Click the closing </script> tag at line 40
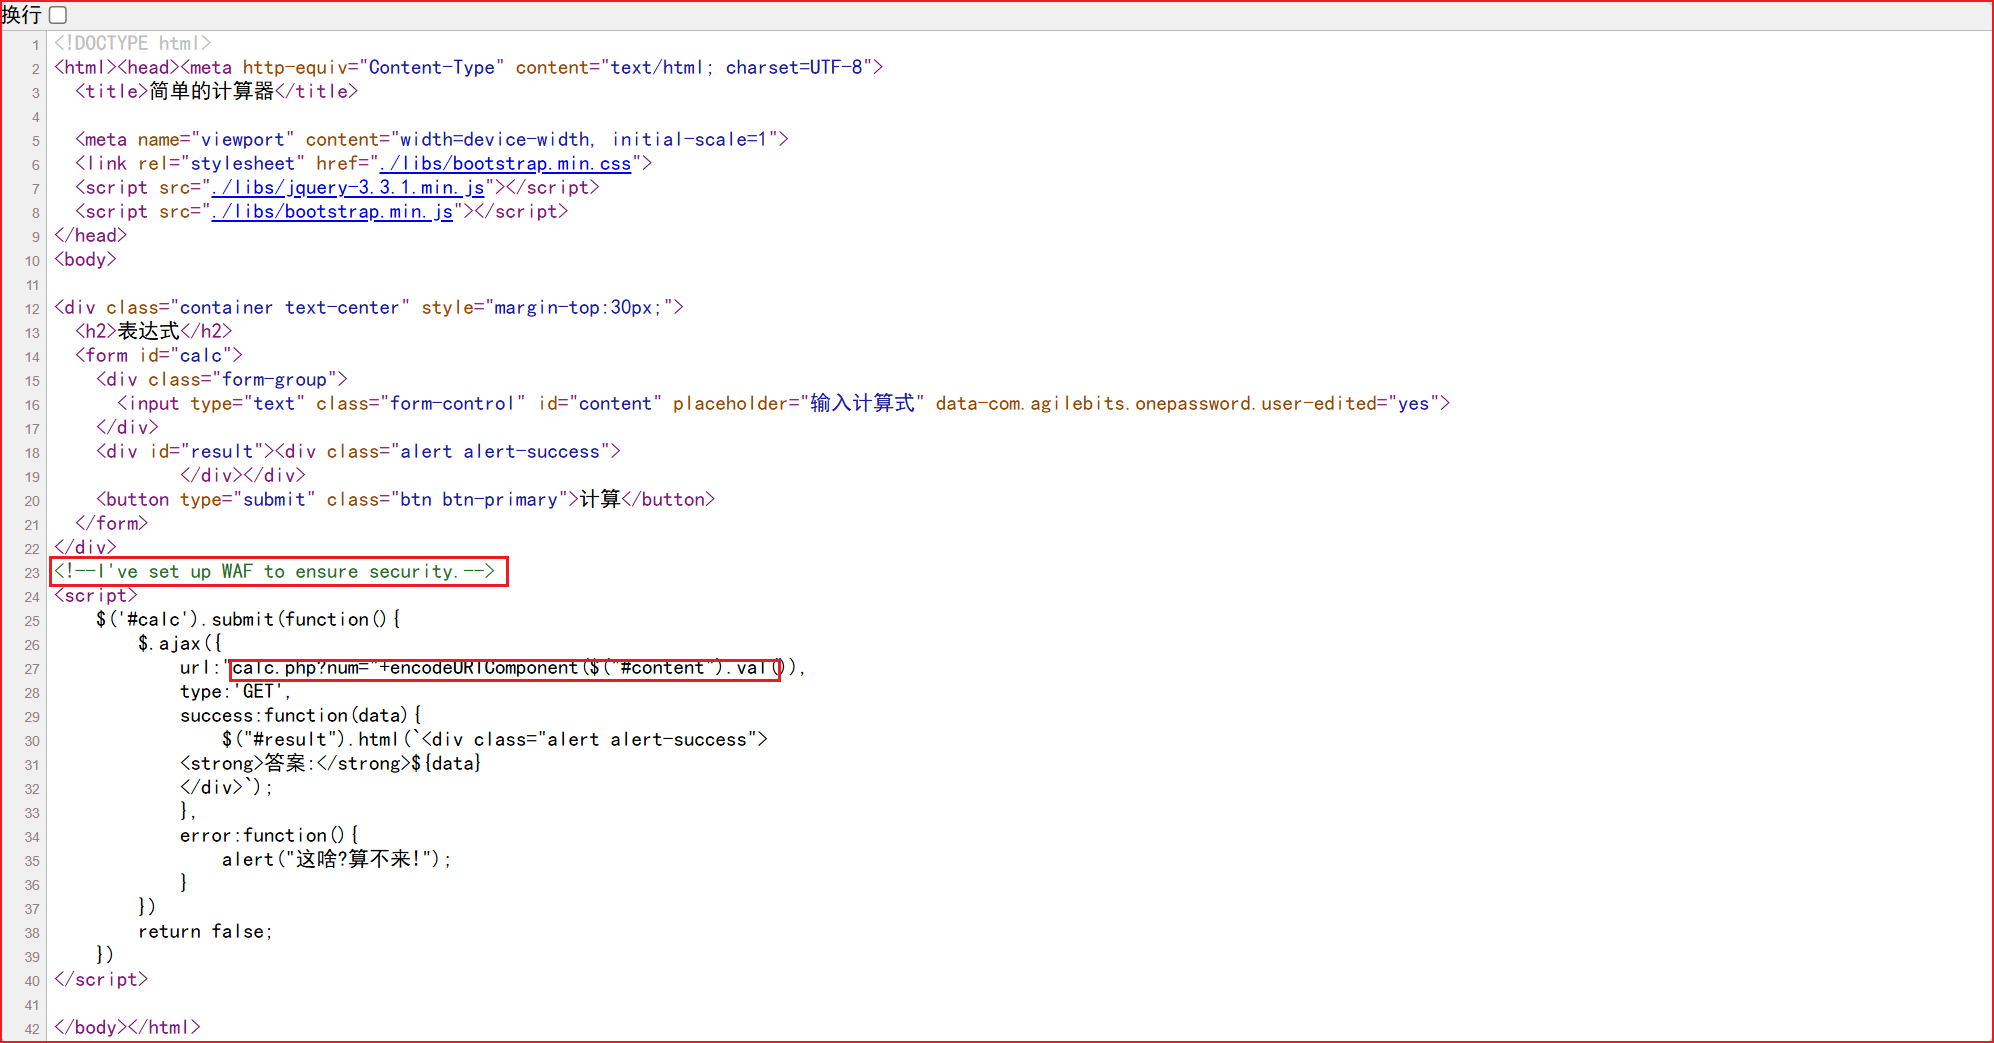The image size is (1994, 1043). tap(101, 979)
